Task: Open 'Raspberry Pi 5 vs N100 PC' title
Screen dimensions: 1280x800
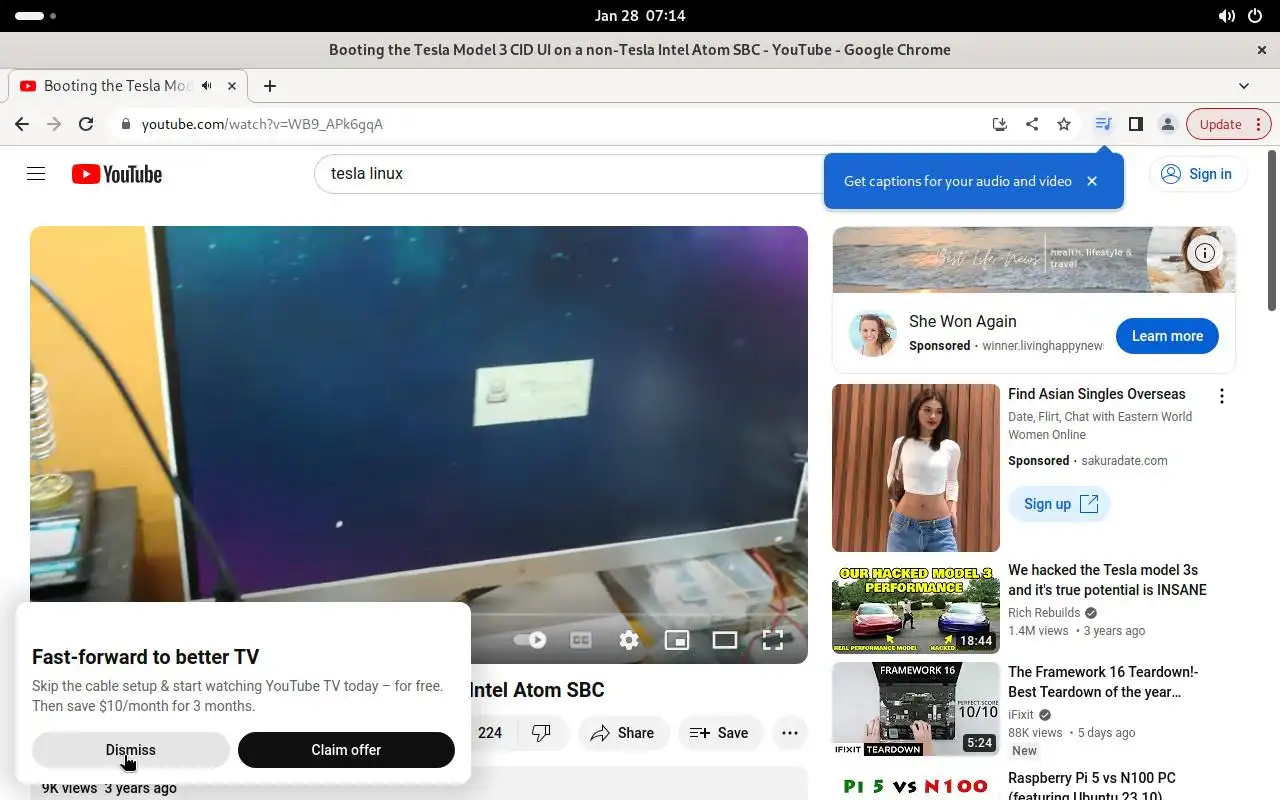Action: [x=1092, y=785]
